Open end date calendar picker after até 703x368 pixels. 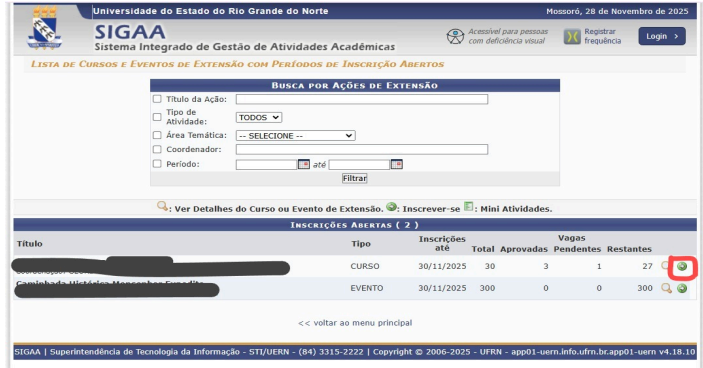pyautogui.click(x=396, y=165)
